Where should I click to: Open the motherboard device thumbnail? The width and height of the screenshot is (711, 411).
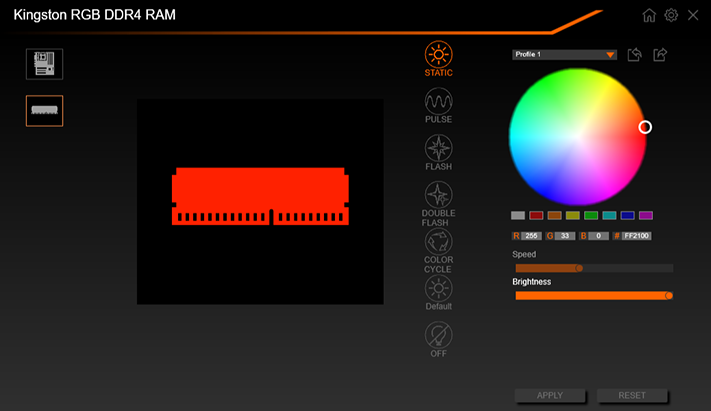coord(44,64)
